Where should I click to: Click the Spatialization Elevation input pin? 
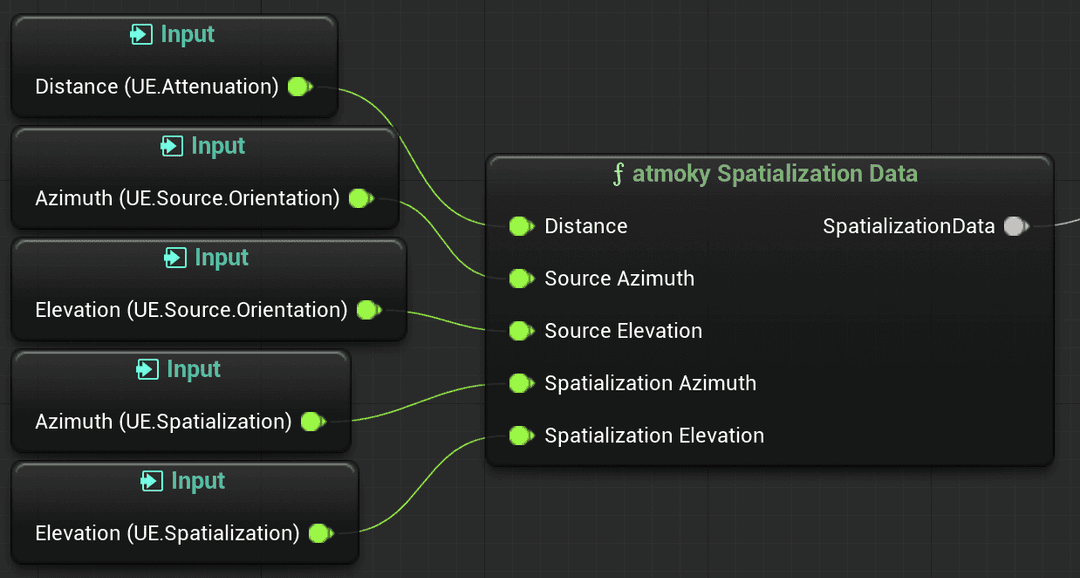521,435
